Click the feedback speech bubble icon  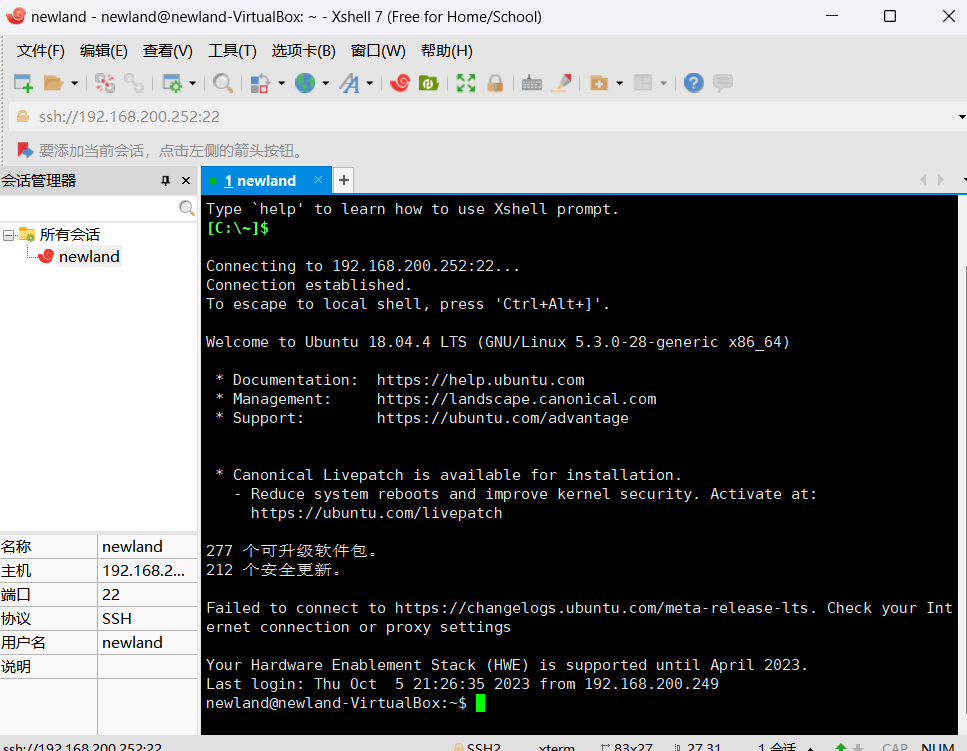point(723,83)
